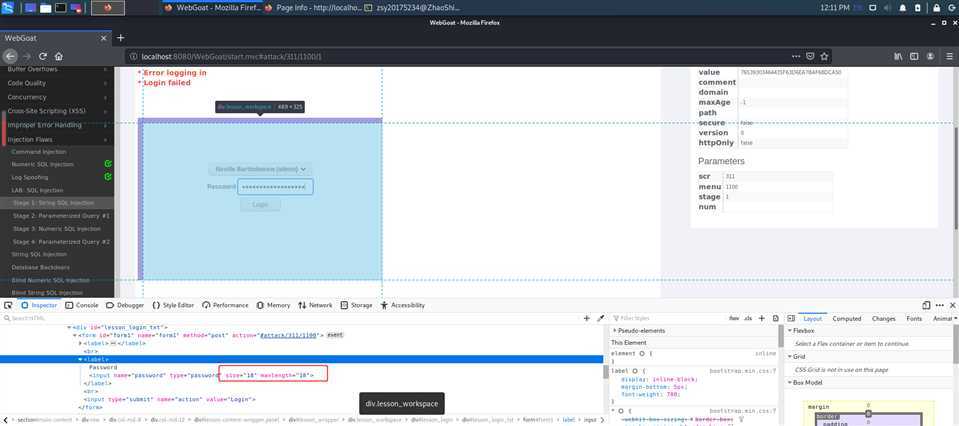Screen dimensions: 959x426
Task: Add a new CSS rule with plus icon
Action: tap(761, 318)
